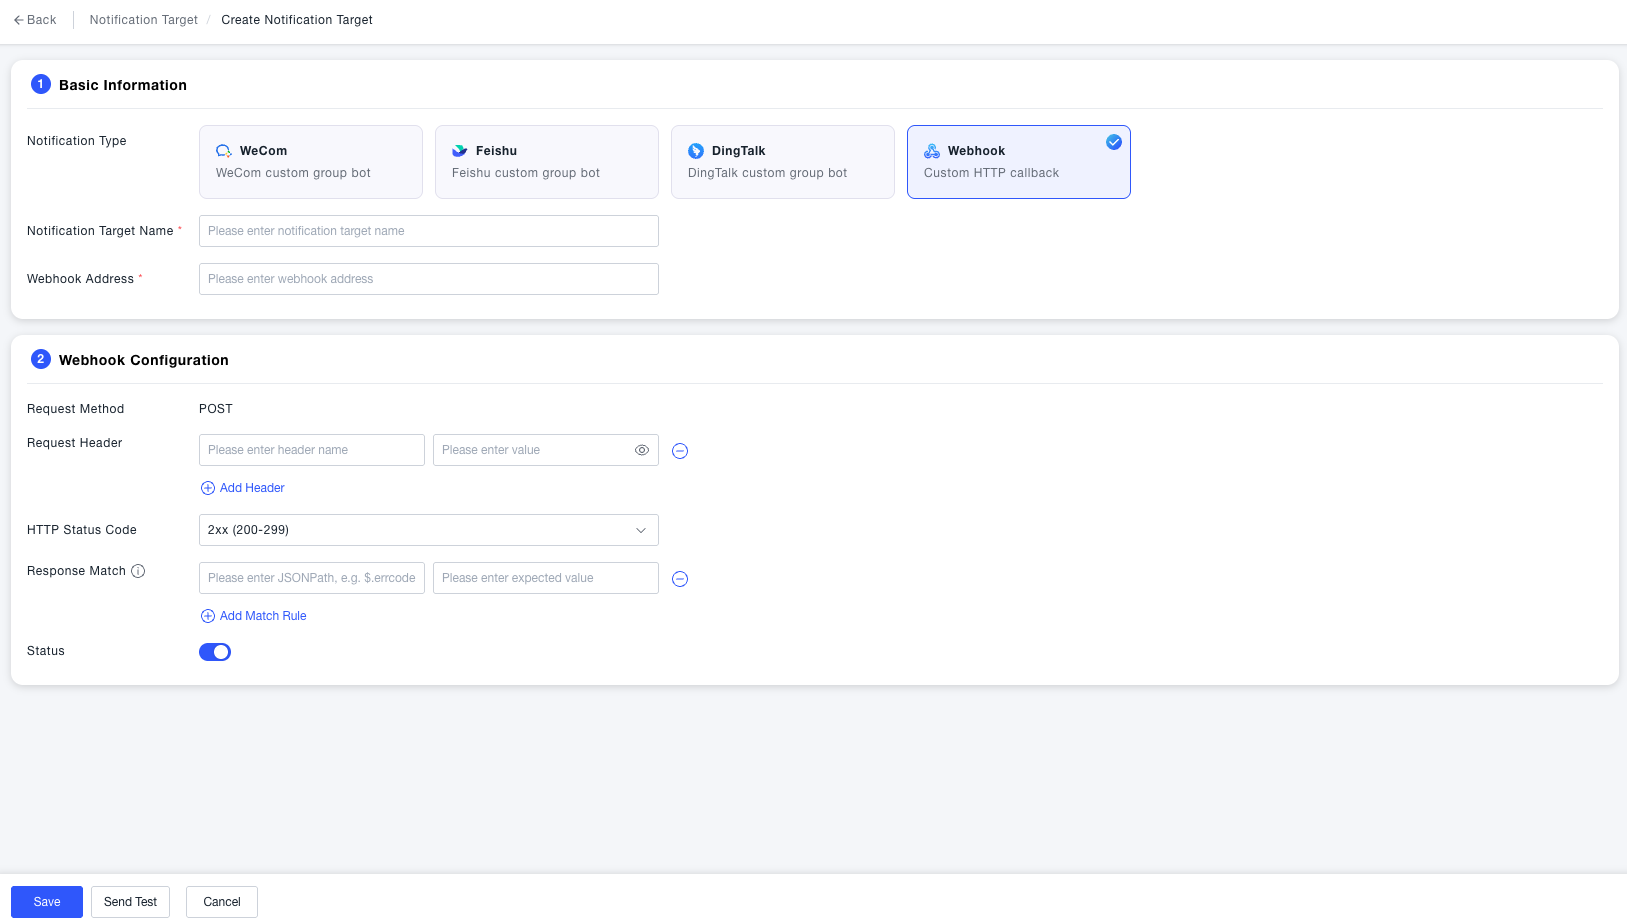Click the Webhook Configuration section heading
Screen dimensions: 1627x923
[144, 360]
